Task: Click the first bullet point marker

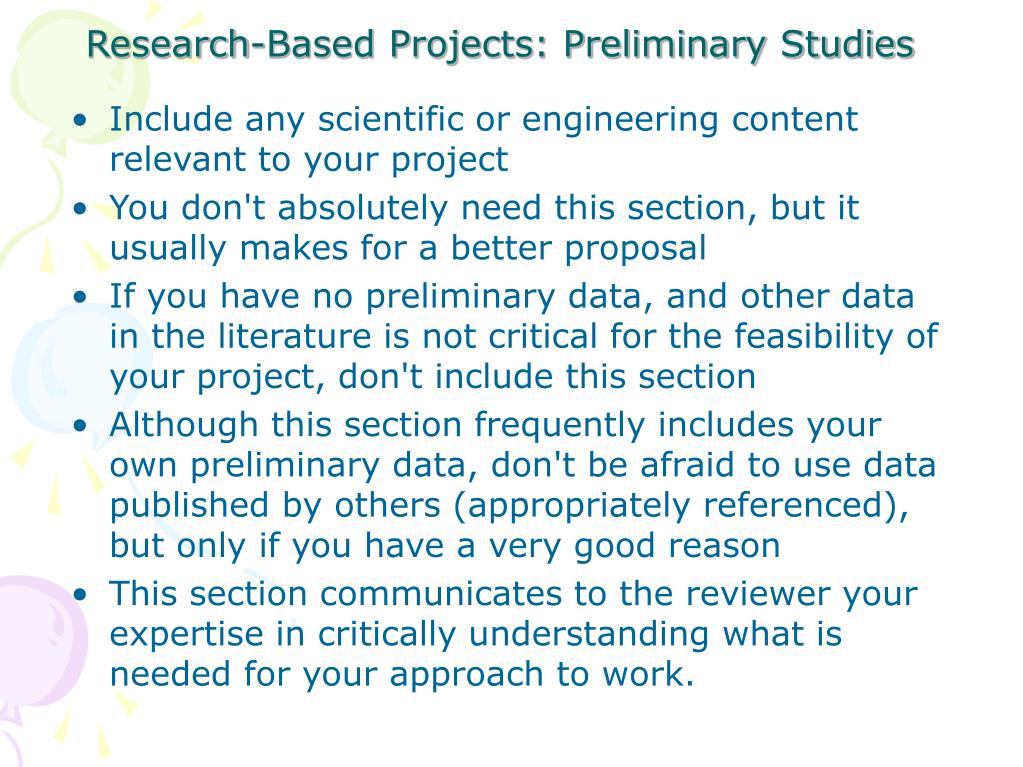Action: pyautogui.click(x=80, y=120)
